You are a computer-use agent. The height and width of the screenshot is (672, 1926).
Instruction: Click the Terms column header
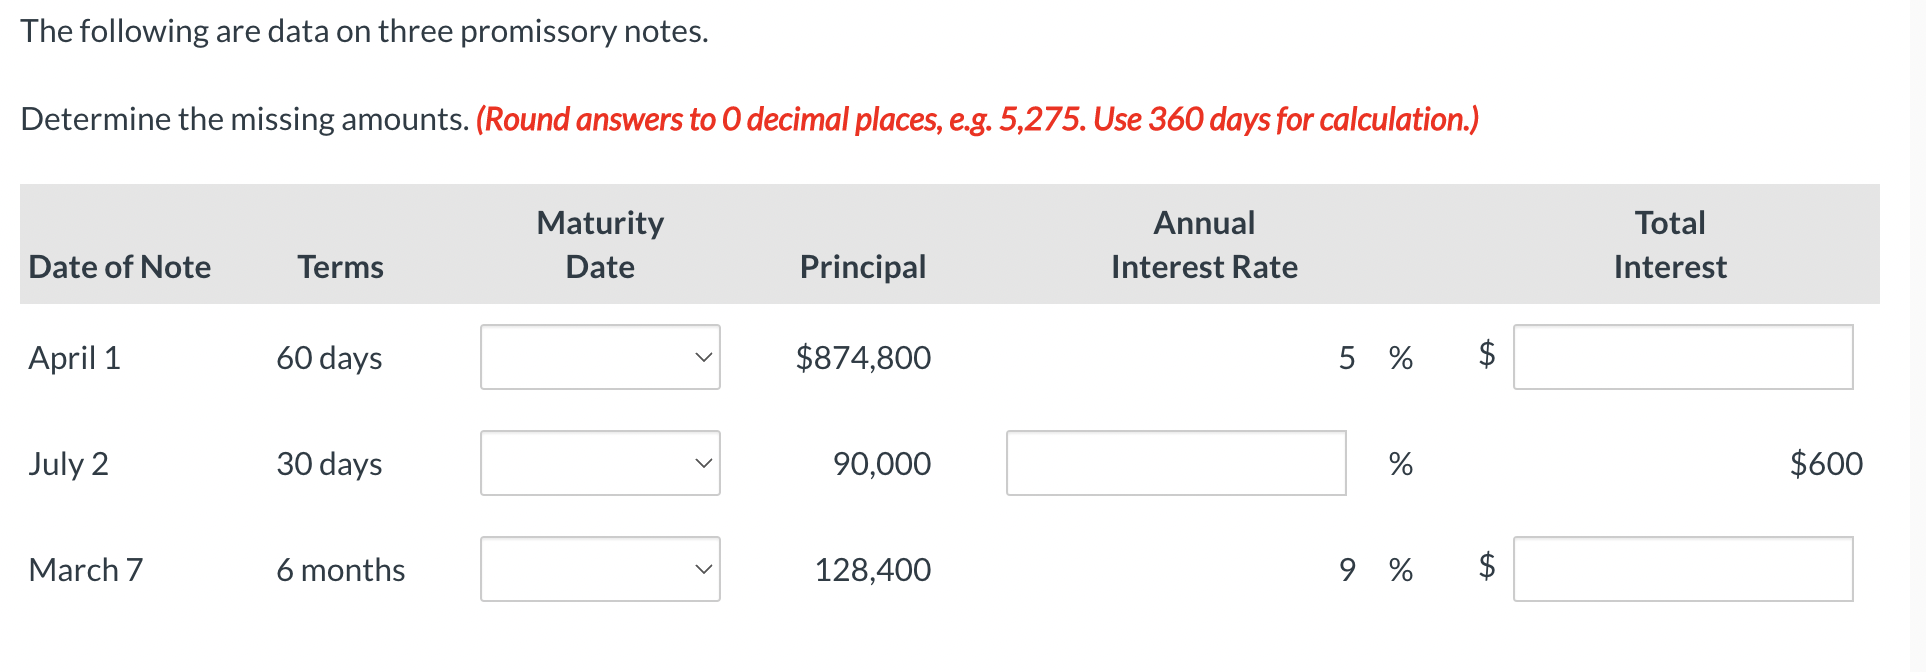pos(340,267)
